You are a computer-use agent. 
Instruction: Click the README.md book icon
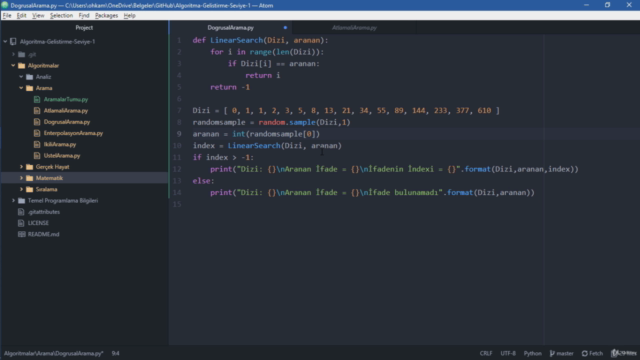21,234
